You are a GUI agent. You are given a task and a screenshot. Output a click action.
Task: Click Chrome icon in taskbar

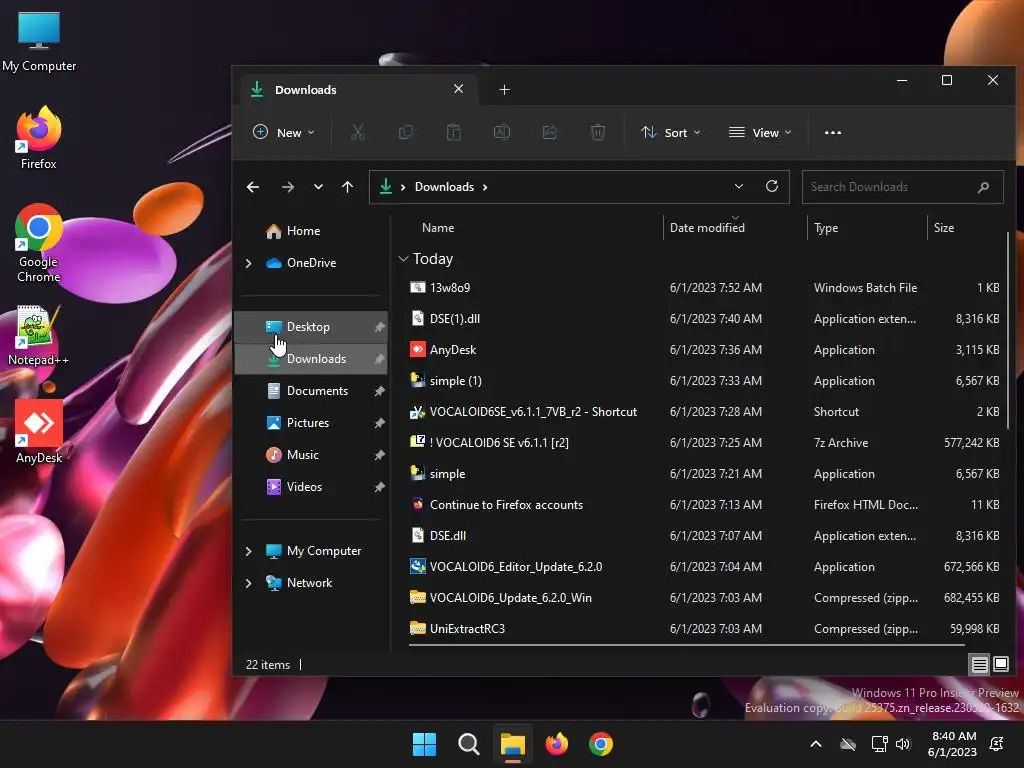point(601,744)
